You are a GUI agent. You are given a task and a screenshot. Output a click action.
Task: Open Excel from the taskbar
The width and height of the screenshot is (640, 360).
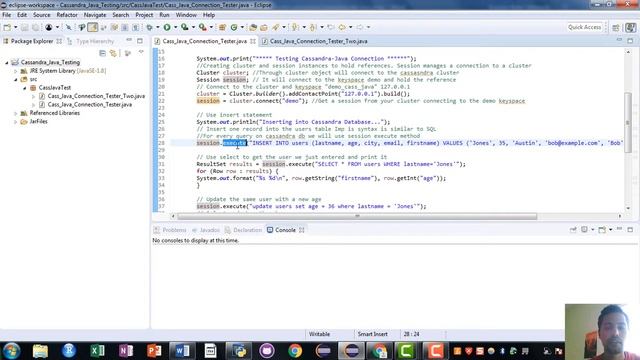point(97,351)
